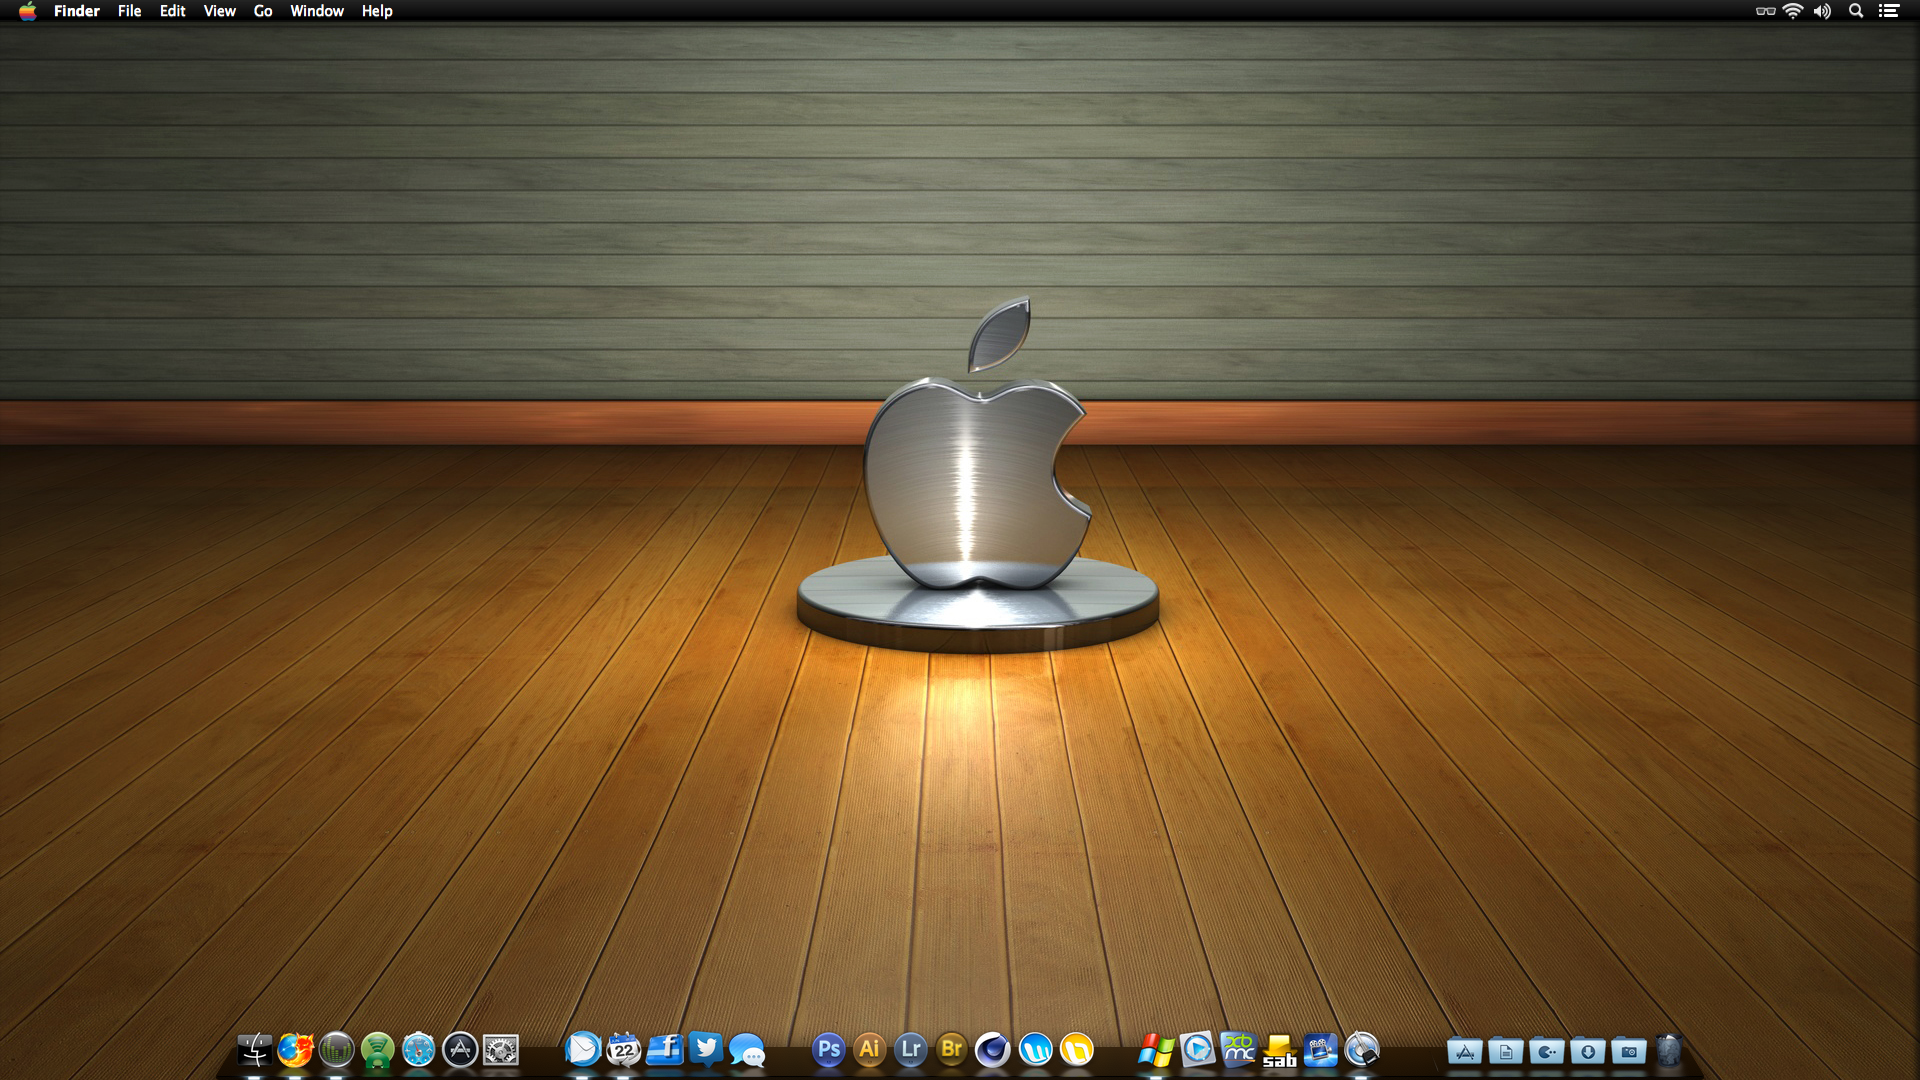Open the Apple menu
The image size is (1920, 1080).
28,11
